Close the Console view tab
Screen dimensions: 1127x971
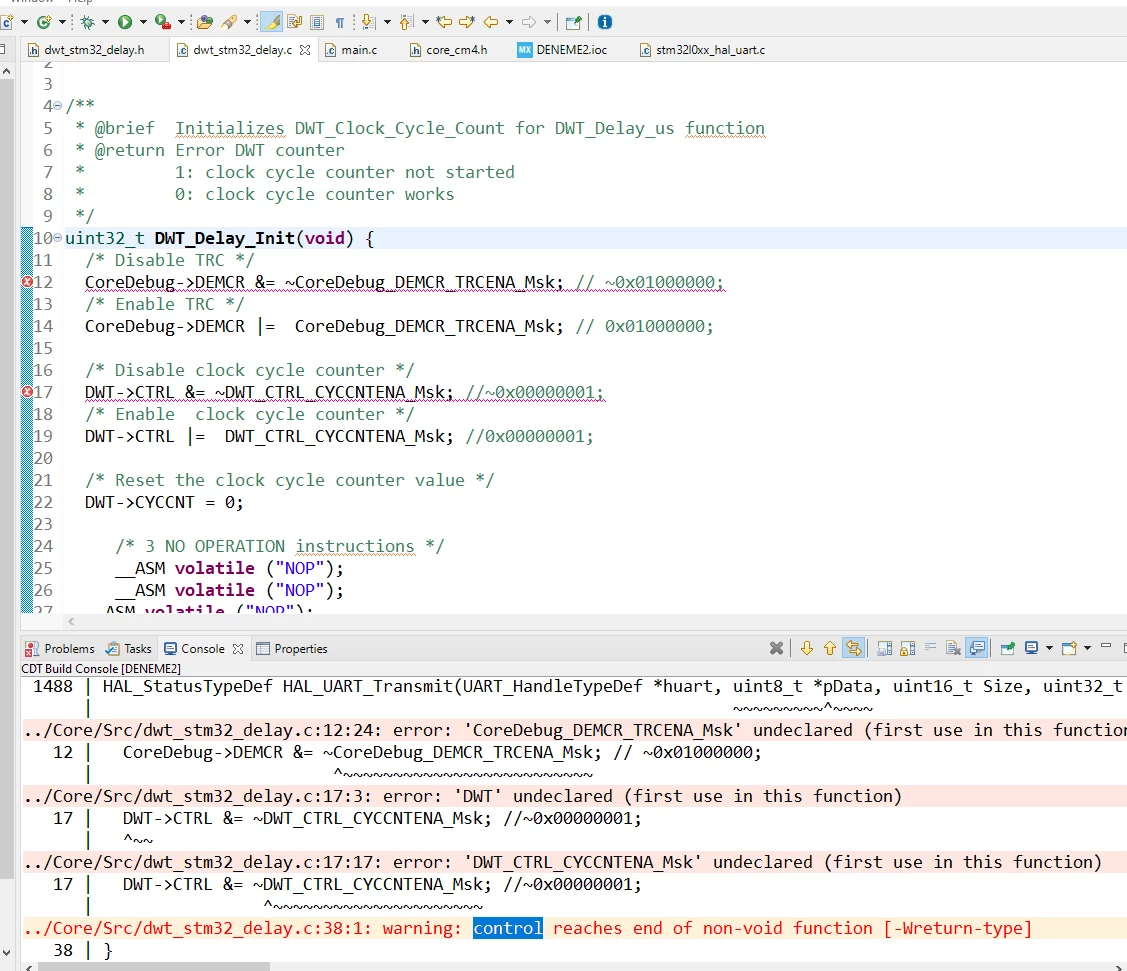coord(238,648)
